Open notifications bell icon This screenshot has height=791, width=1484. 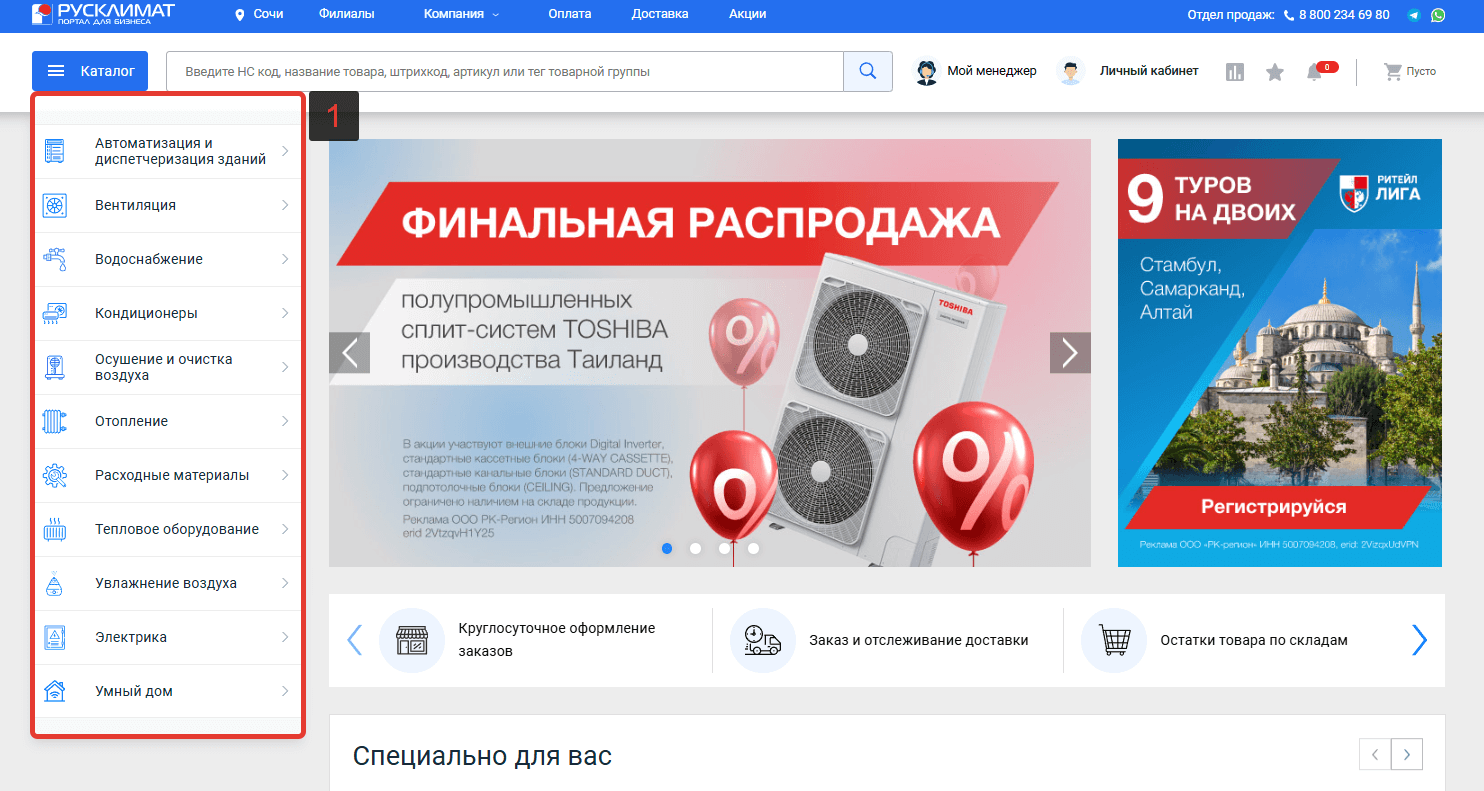click(1314, 72)
